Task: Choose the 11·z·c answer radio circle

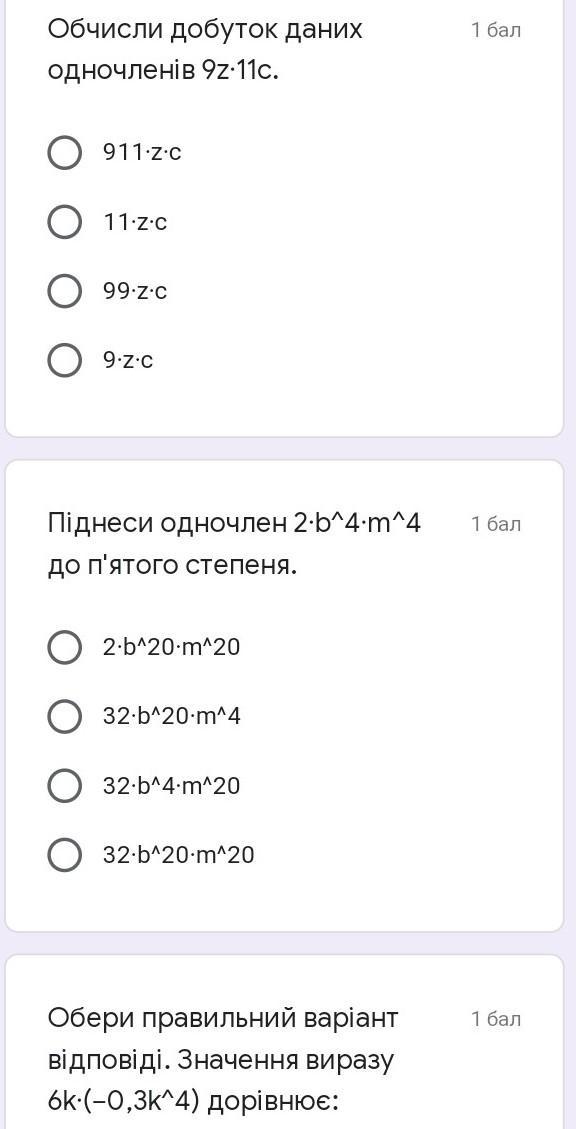Action: [64, 222]
